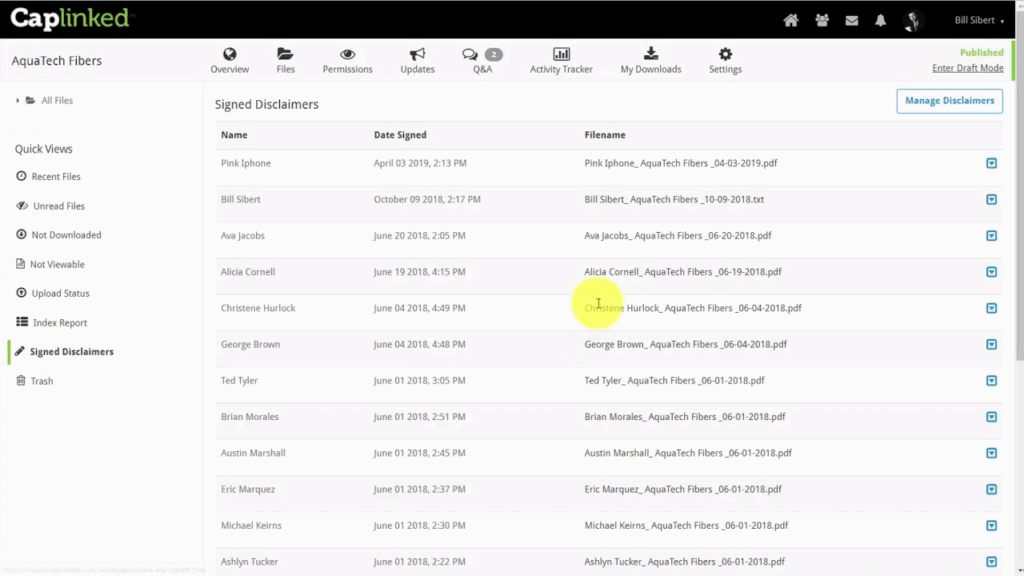Viewport: 1024px width, 576px height.
Task: Open Bill Sibert user menu dropdown
Action: 979,20
